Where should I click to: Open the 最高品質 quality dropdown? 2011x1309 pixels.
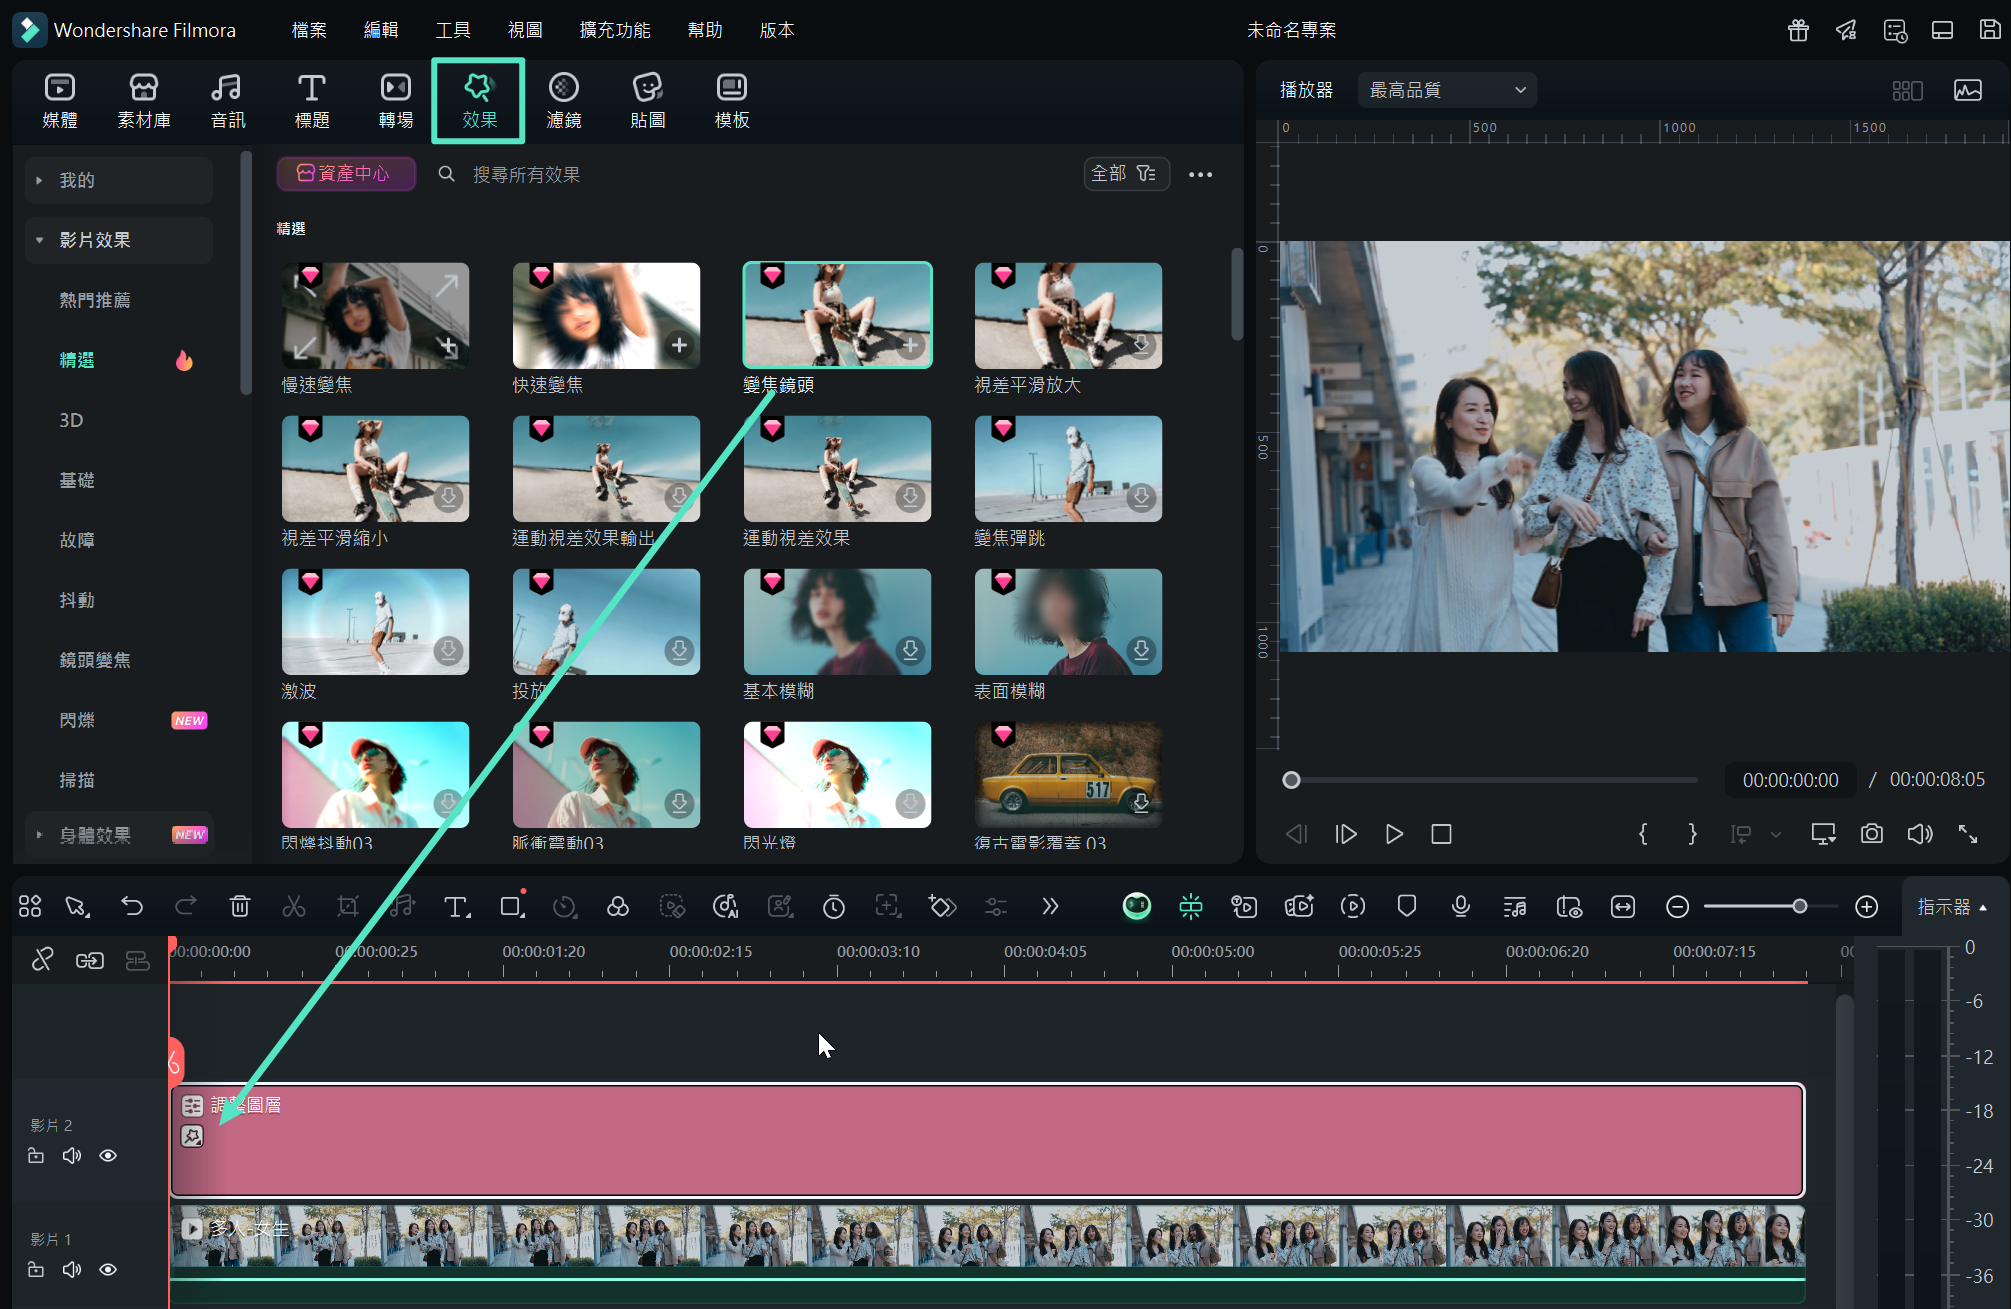(x=1446, y=90)
